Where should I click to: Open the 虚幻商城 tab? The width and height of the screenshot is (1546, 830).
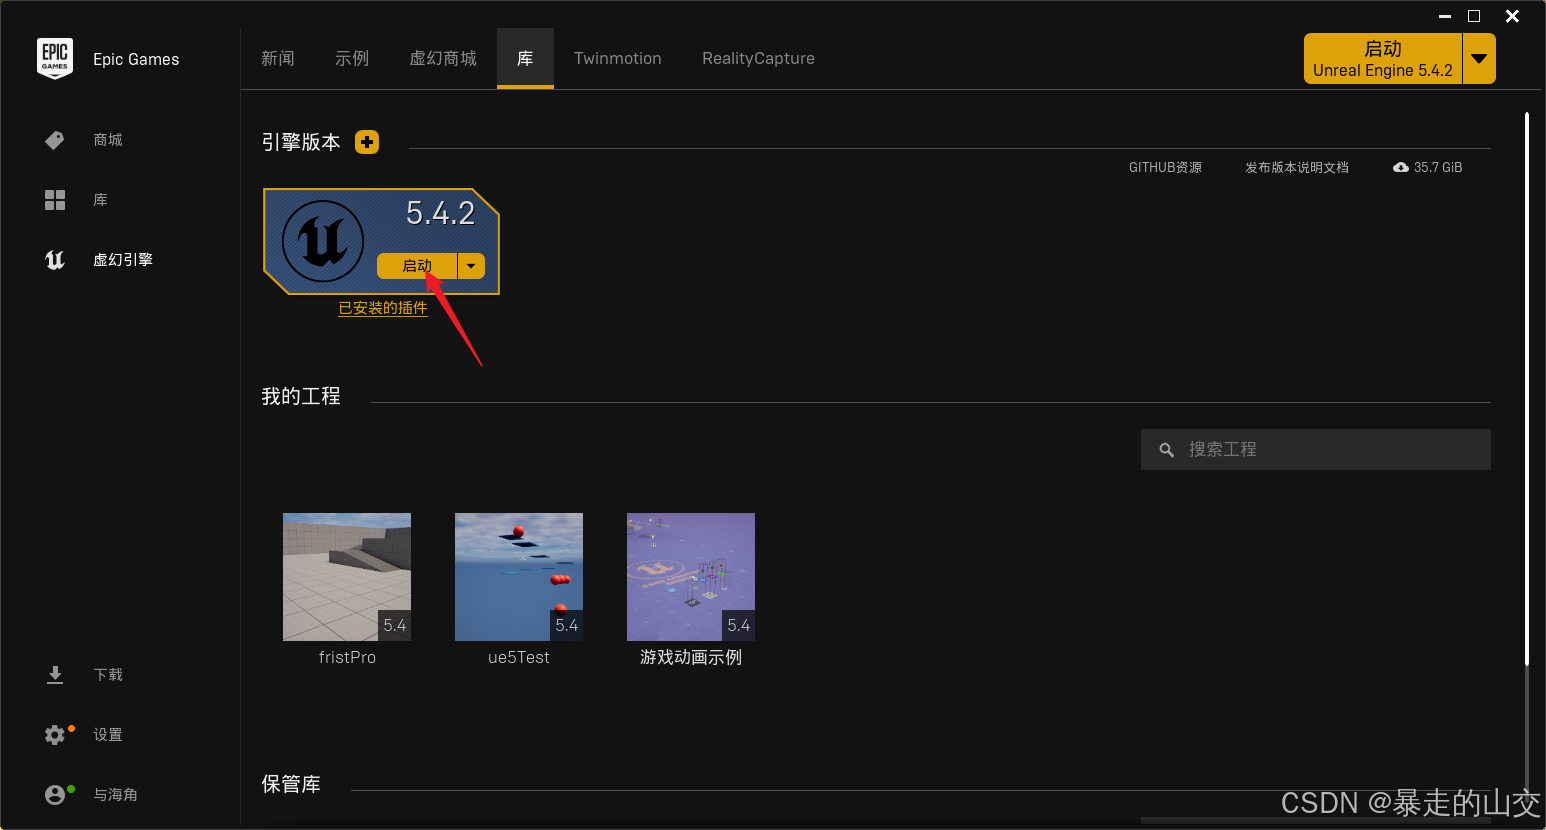443,59
